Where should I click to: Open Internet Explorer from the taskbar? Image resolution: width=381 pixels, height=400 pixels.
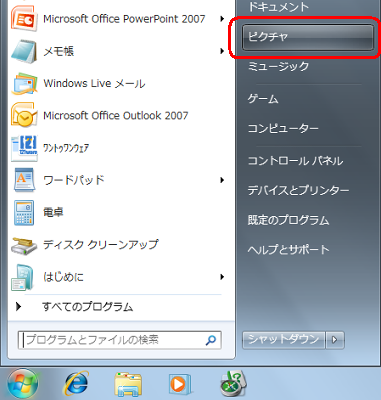point(76,384)
